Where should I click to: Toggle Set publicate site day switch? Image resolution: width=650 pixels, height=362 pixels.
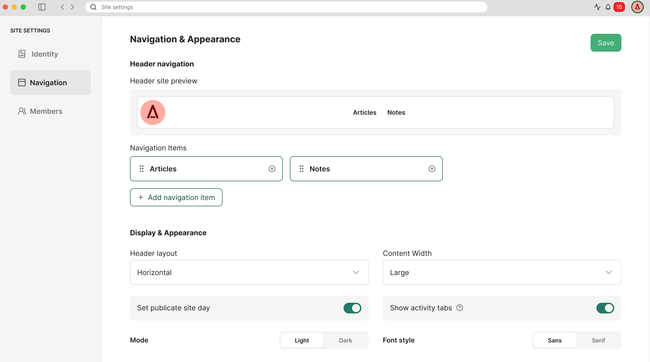pos(352,308)
